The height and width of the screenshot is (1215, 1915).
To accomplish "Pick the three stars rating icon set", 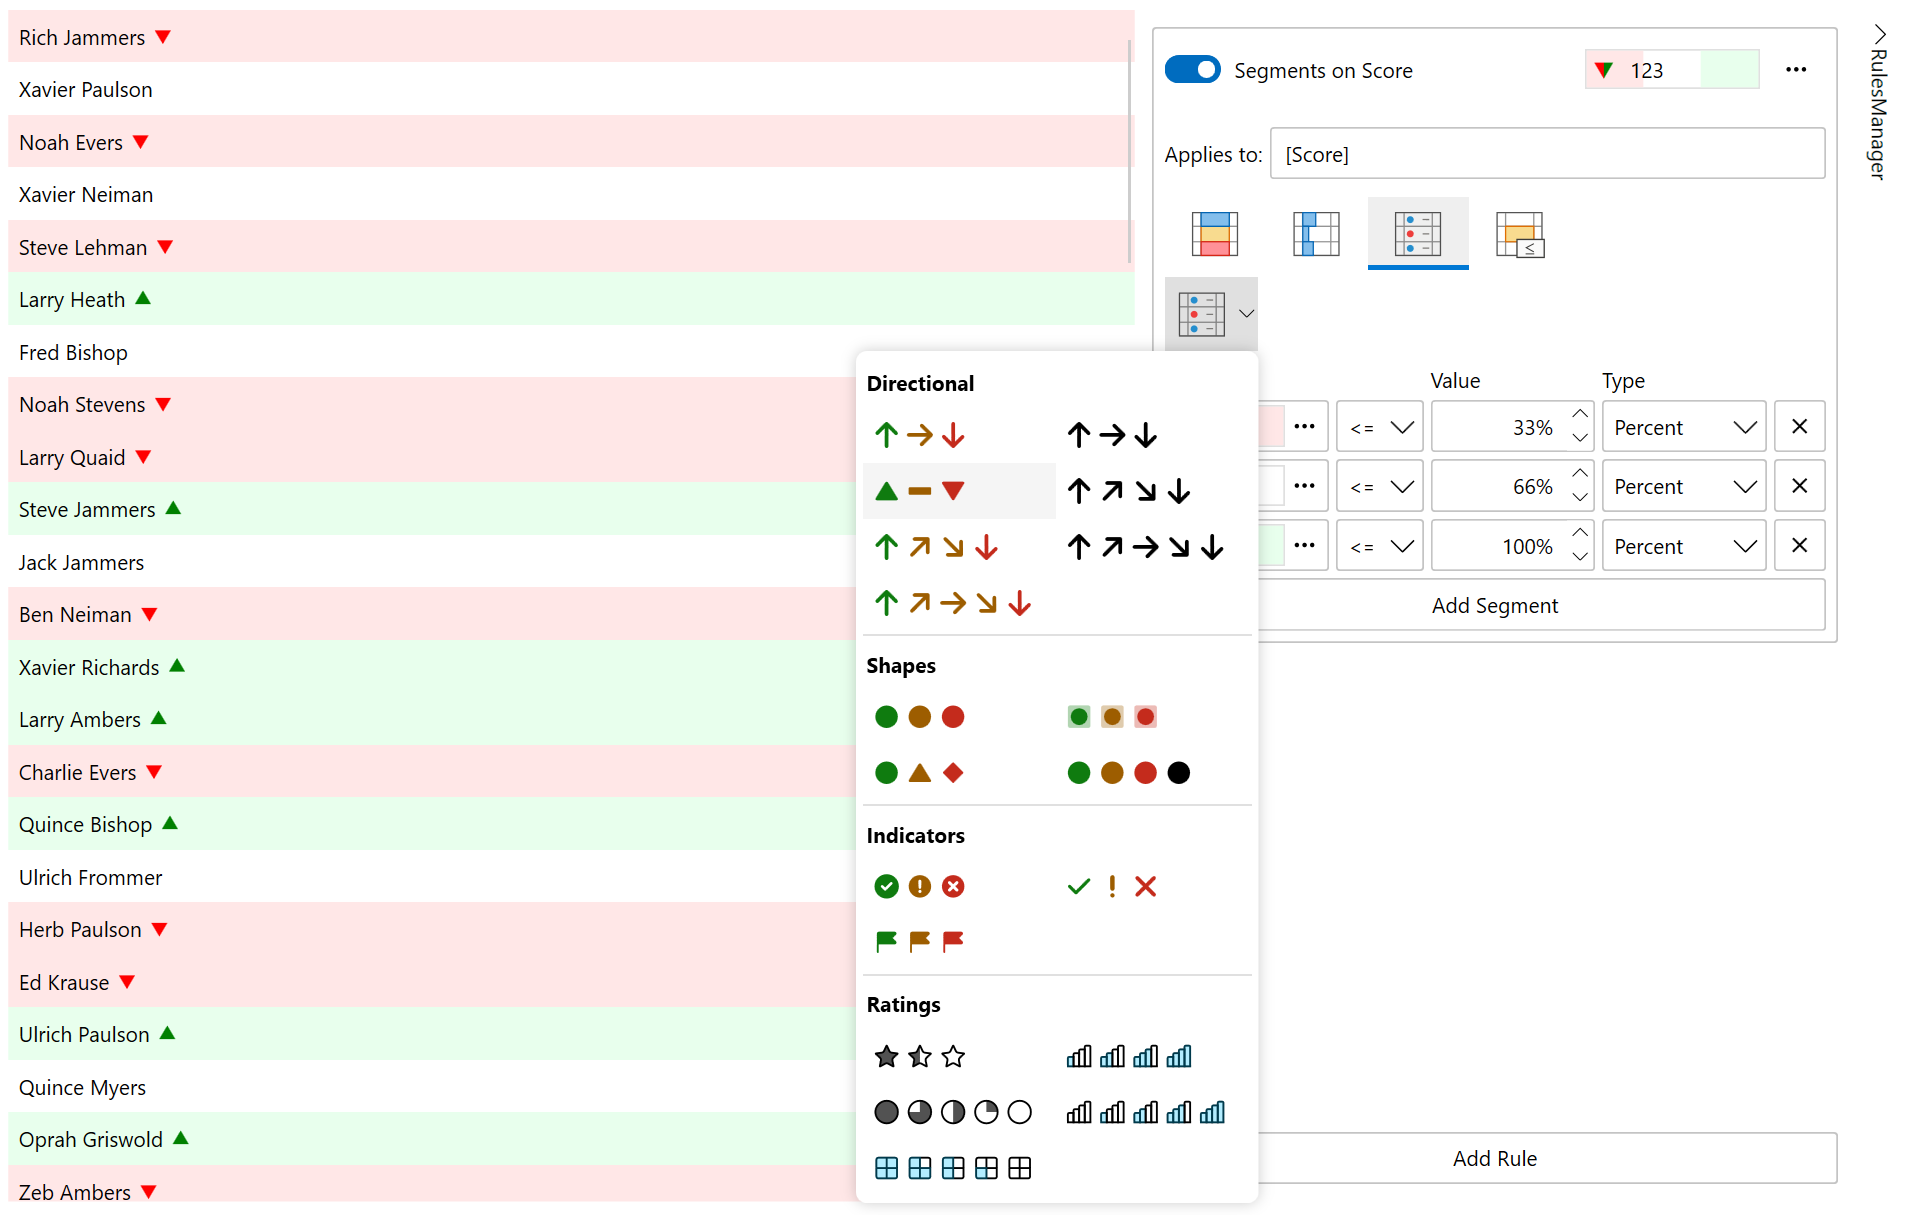I will click(x=919, y=1057).
